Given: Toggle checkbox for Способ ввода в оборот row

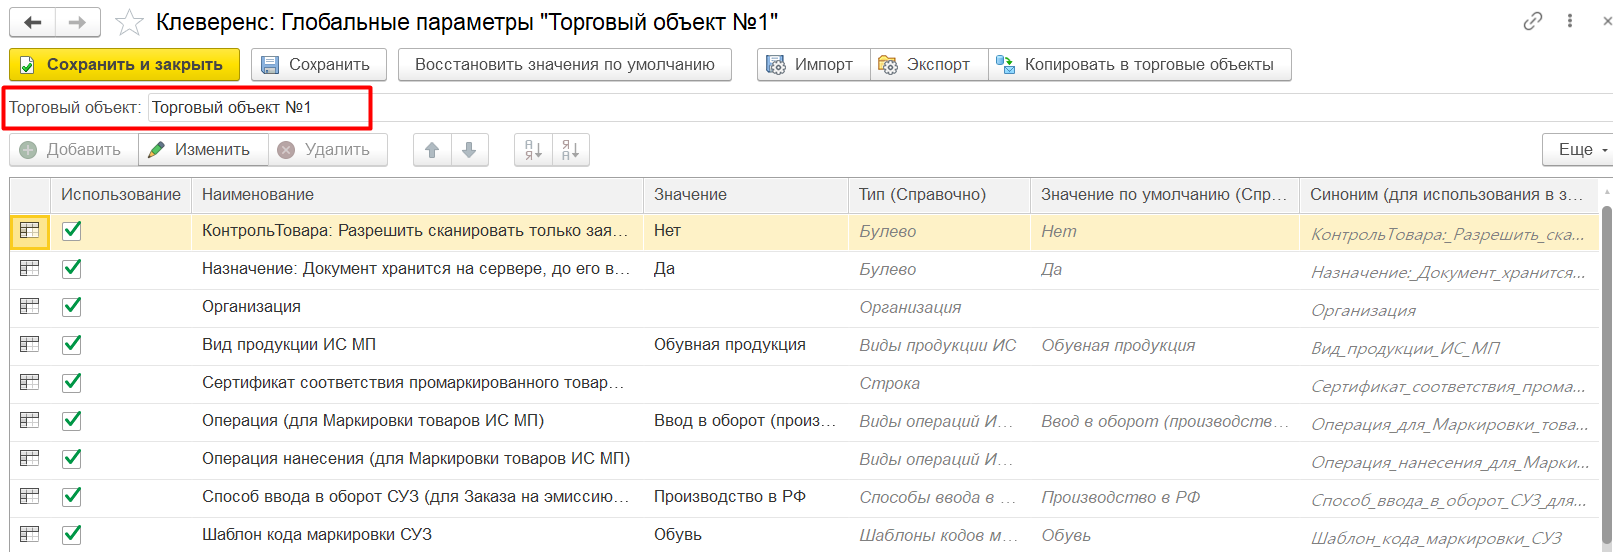Looking at the screenshot, I should [72, 496].
